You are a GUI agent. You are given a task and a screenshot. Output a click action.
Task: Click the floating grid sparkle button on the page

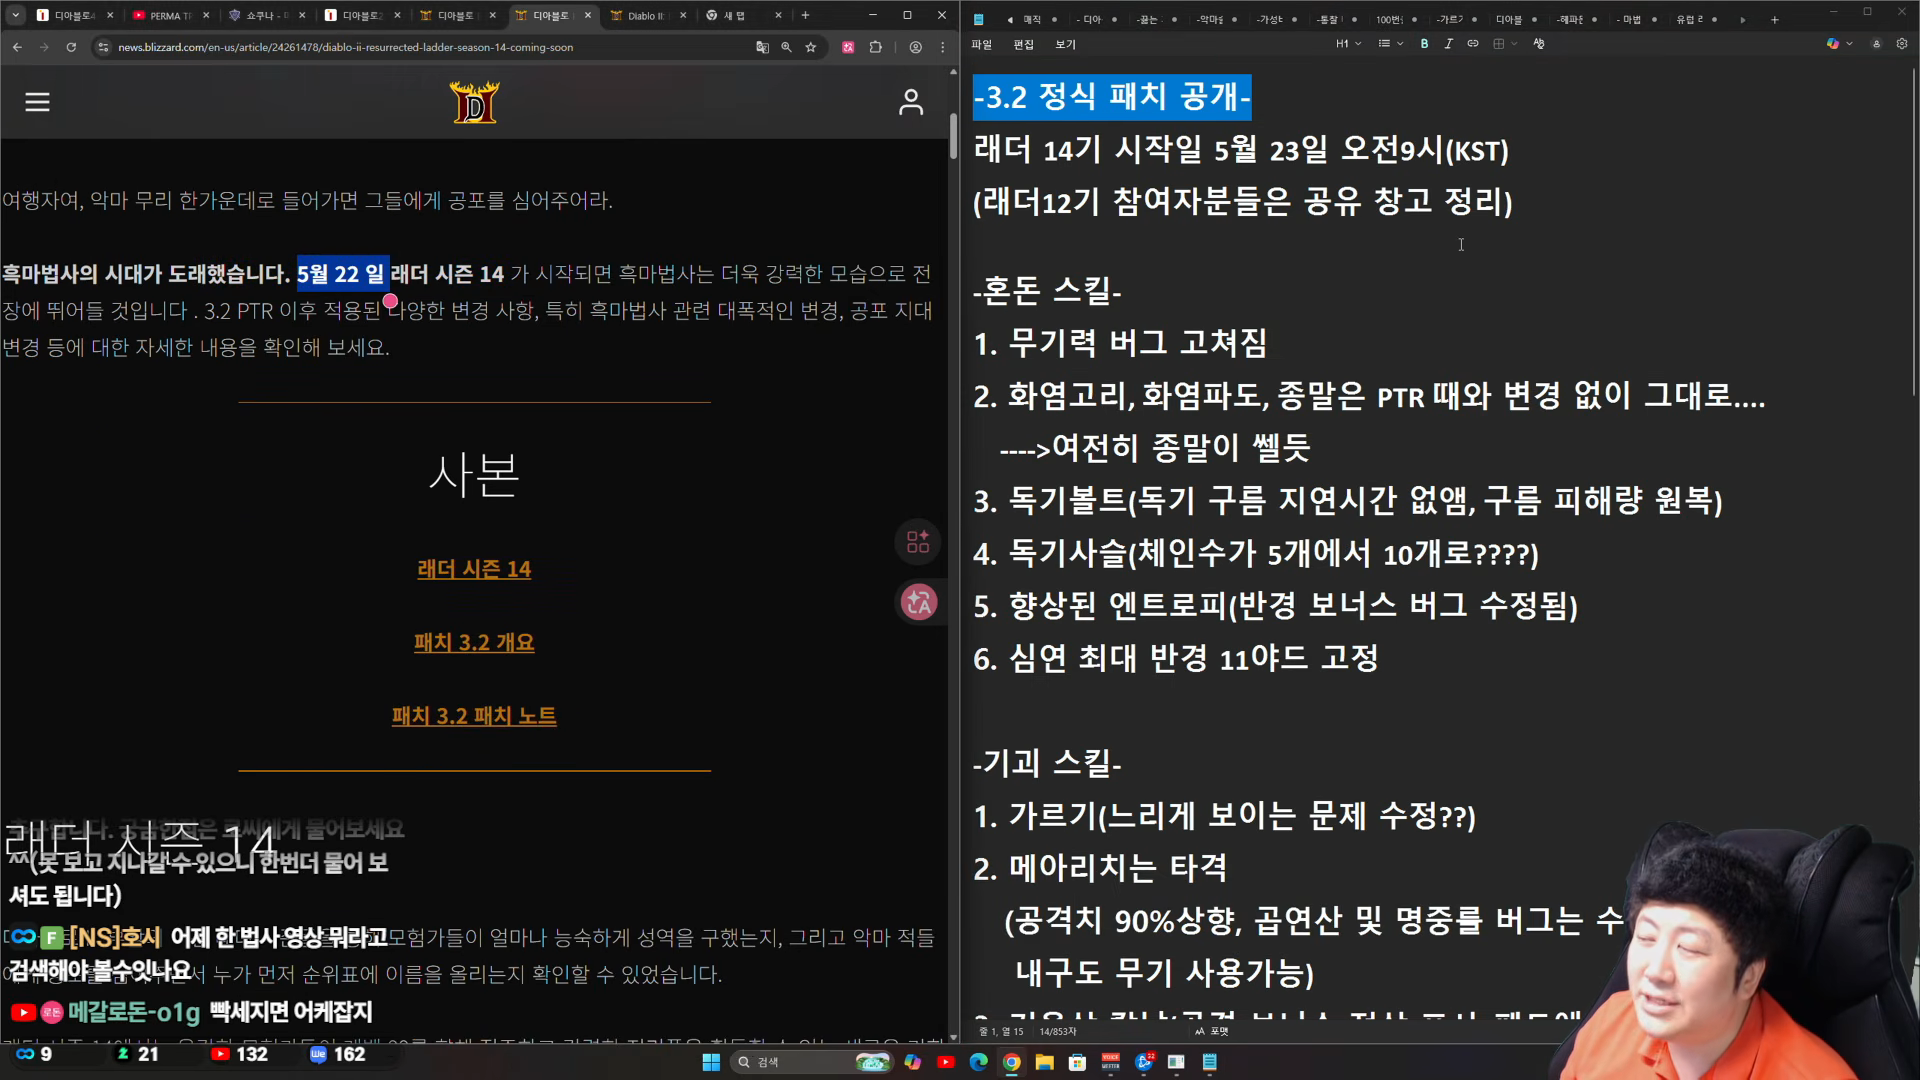click(x=918, y=542)
